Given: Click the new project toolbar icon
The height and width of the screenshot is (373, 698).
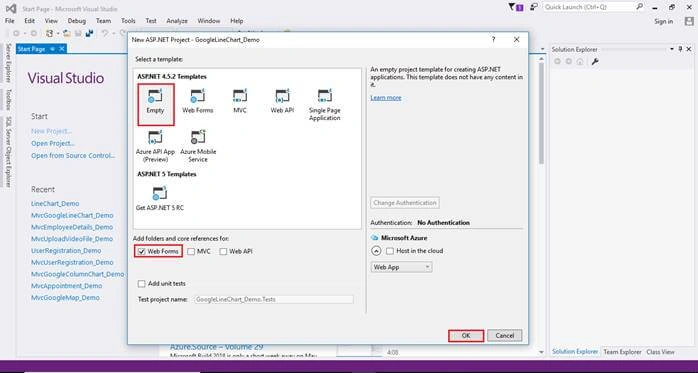Looking at the screenshot, I should (x=49, y=33).
